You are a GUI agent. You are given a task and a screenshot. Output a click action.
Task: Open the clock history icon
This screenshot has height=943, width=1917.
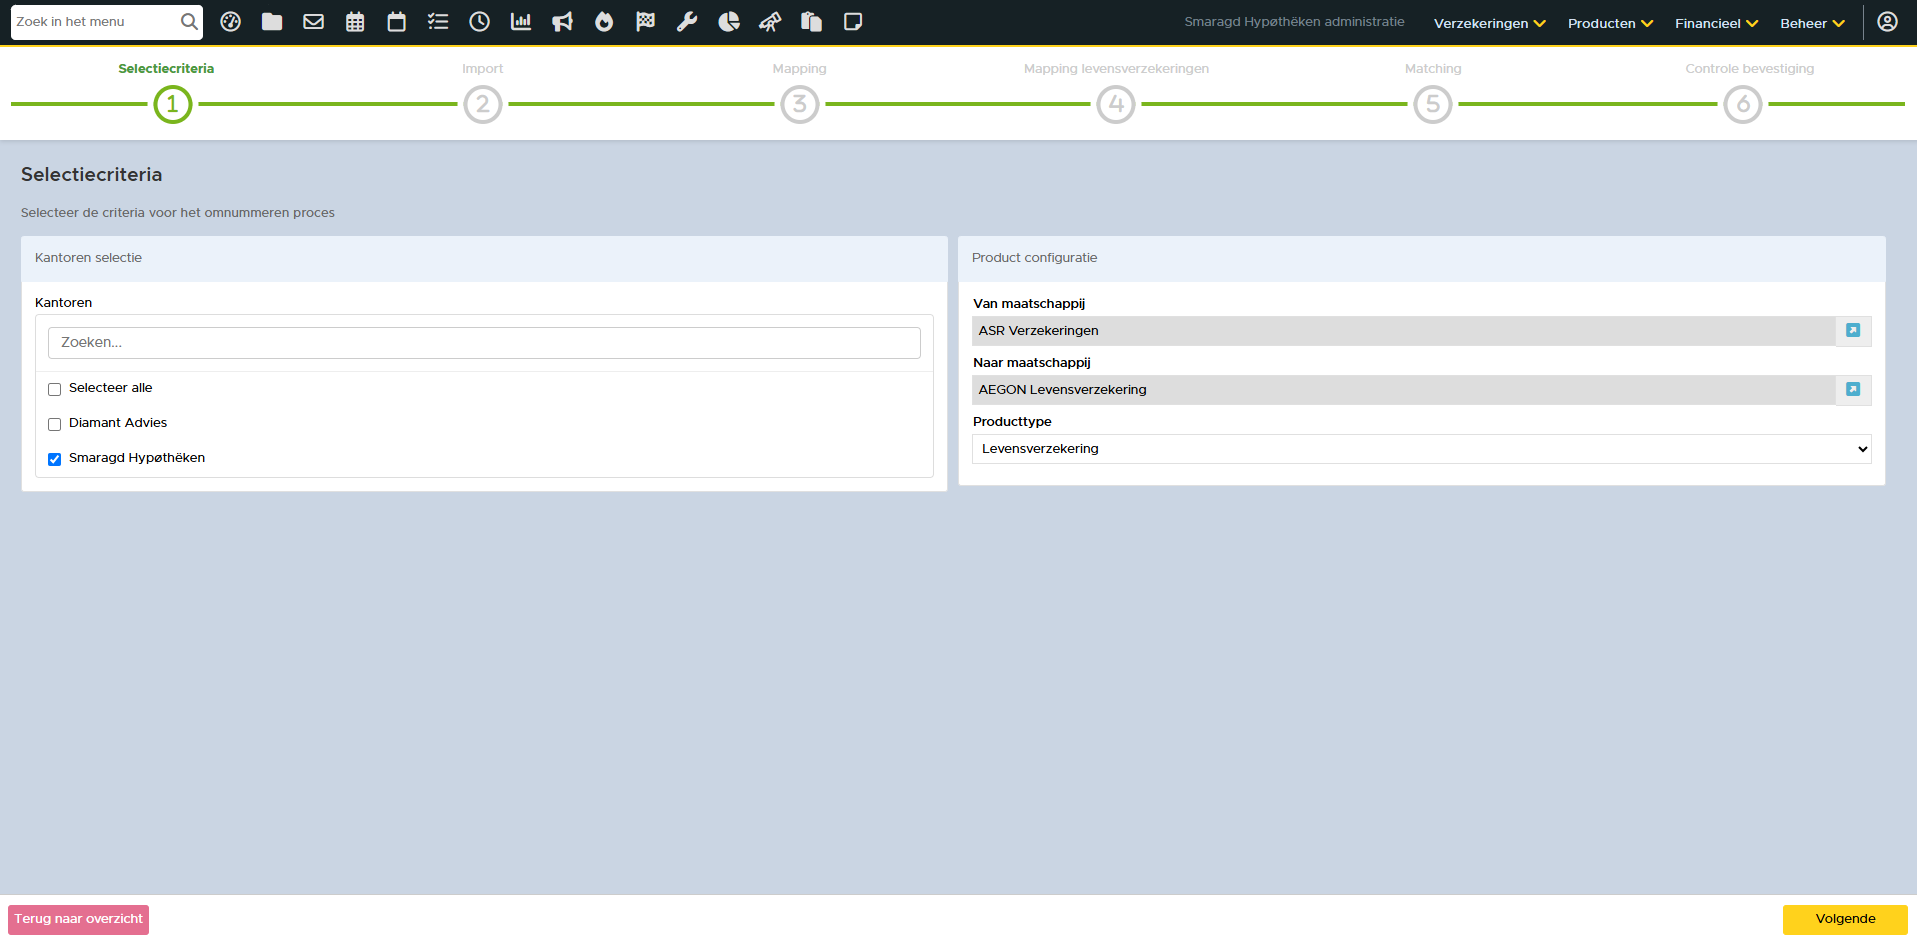point(479,22)
